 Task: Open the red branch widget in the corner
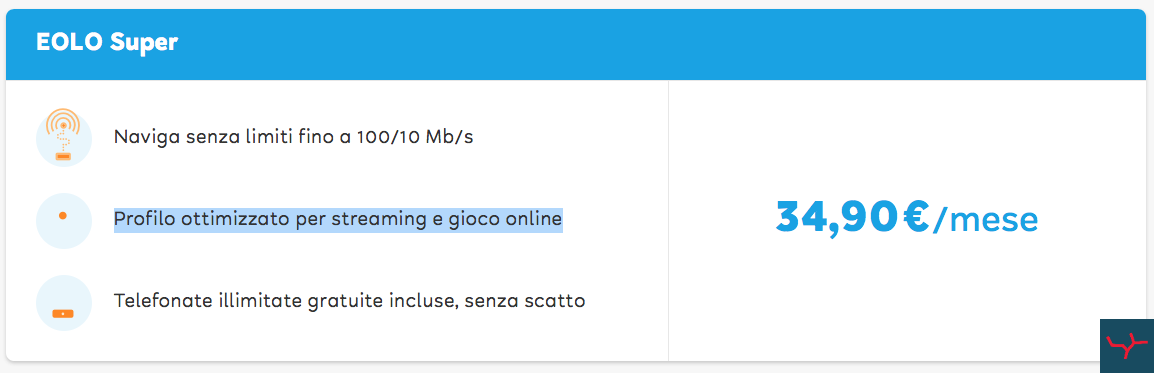1127,346
